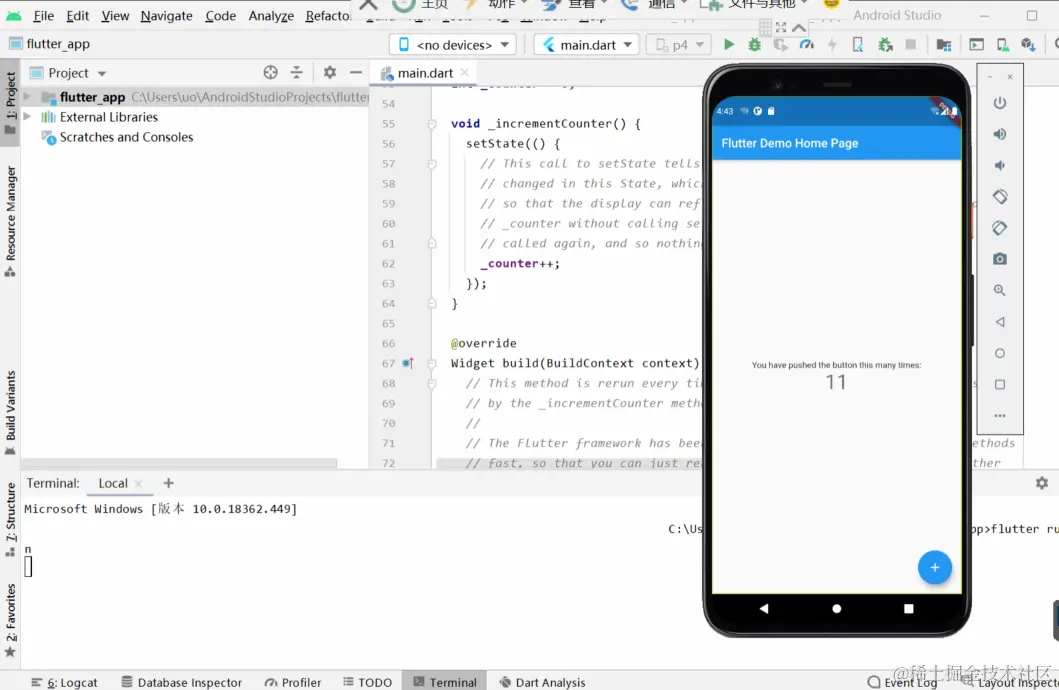Click emulator sidebar Back triangle icon
This screenshot has width=1059, height=690.
click(x=1000, y=322)
